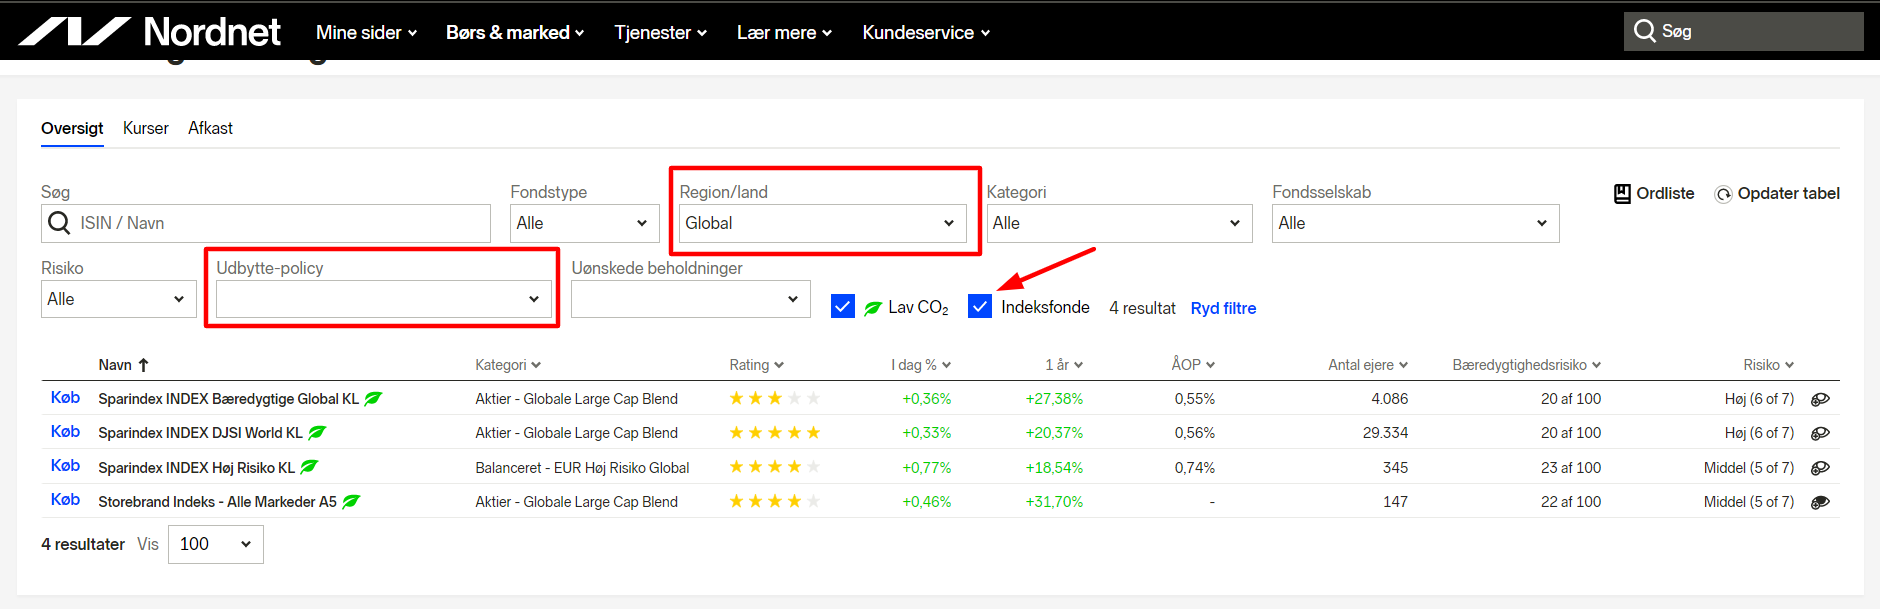Sort by Antal ejere column header
This screenshot has height=609, width=1880.
point(1368,365)
